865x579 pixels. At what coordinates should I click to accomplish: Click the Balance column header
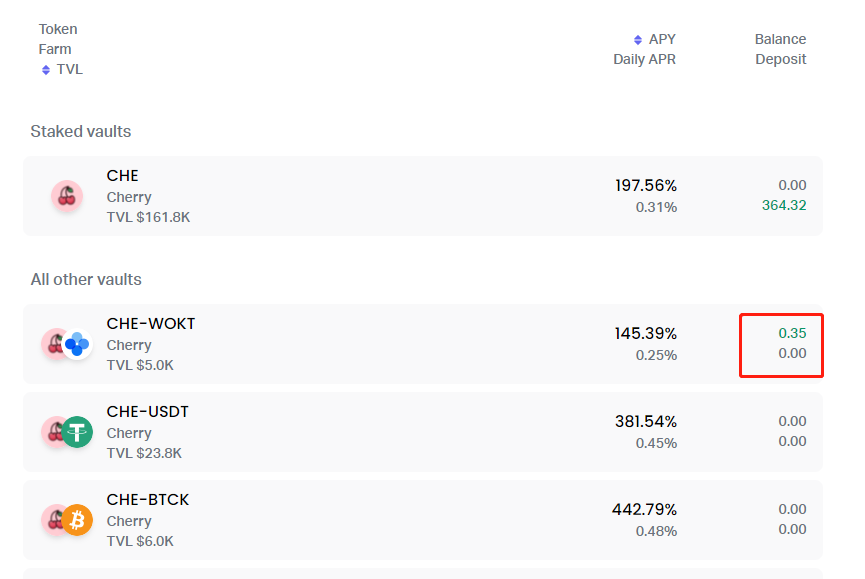tap(780, 39)
